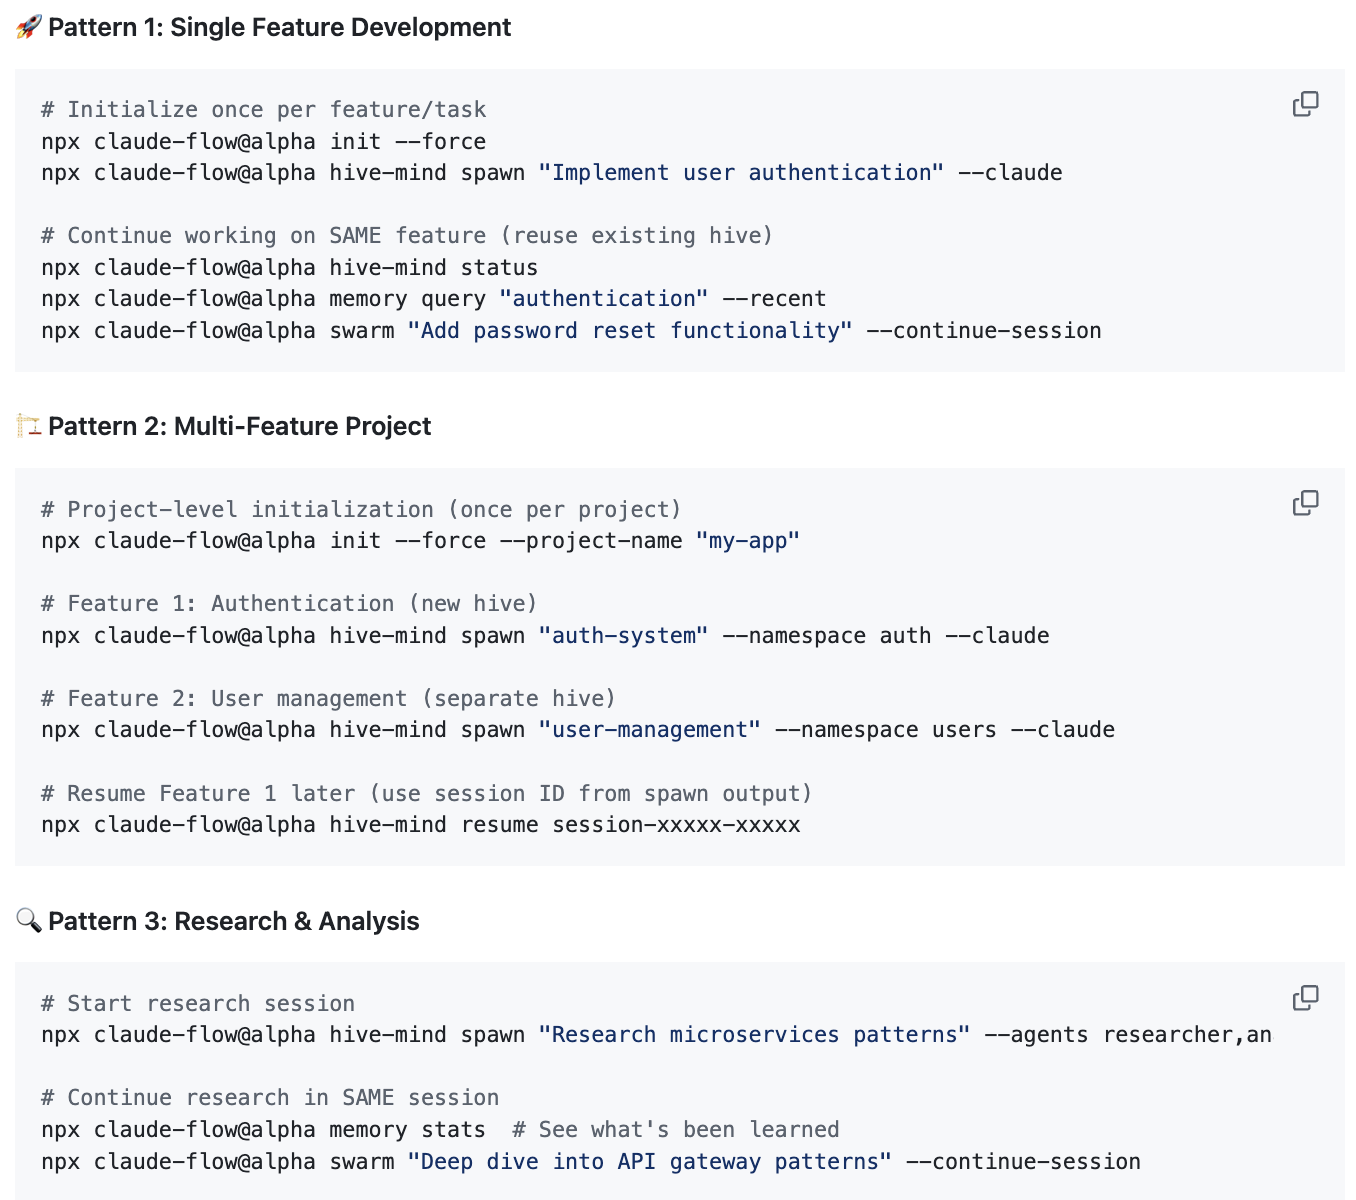Click the "my-app" project name string
1356x1200 pixels.
tap(747, 541)
